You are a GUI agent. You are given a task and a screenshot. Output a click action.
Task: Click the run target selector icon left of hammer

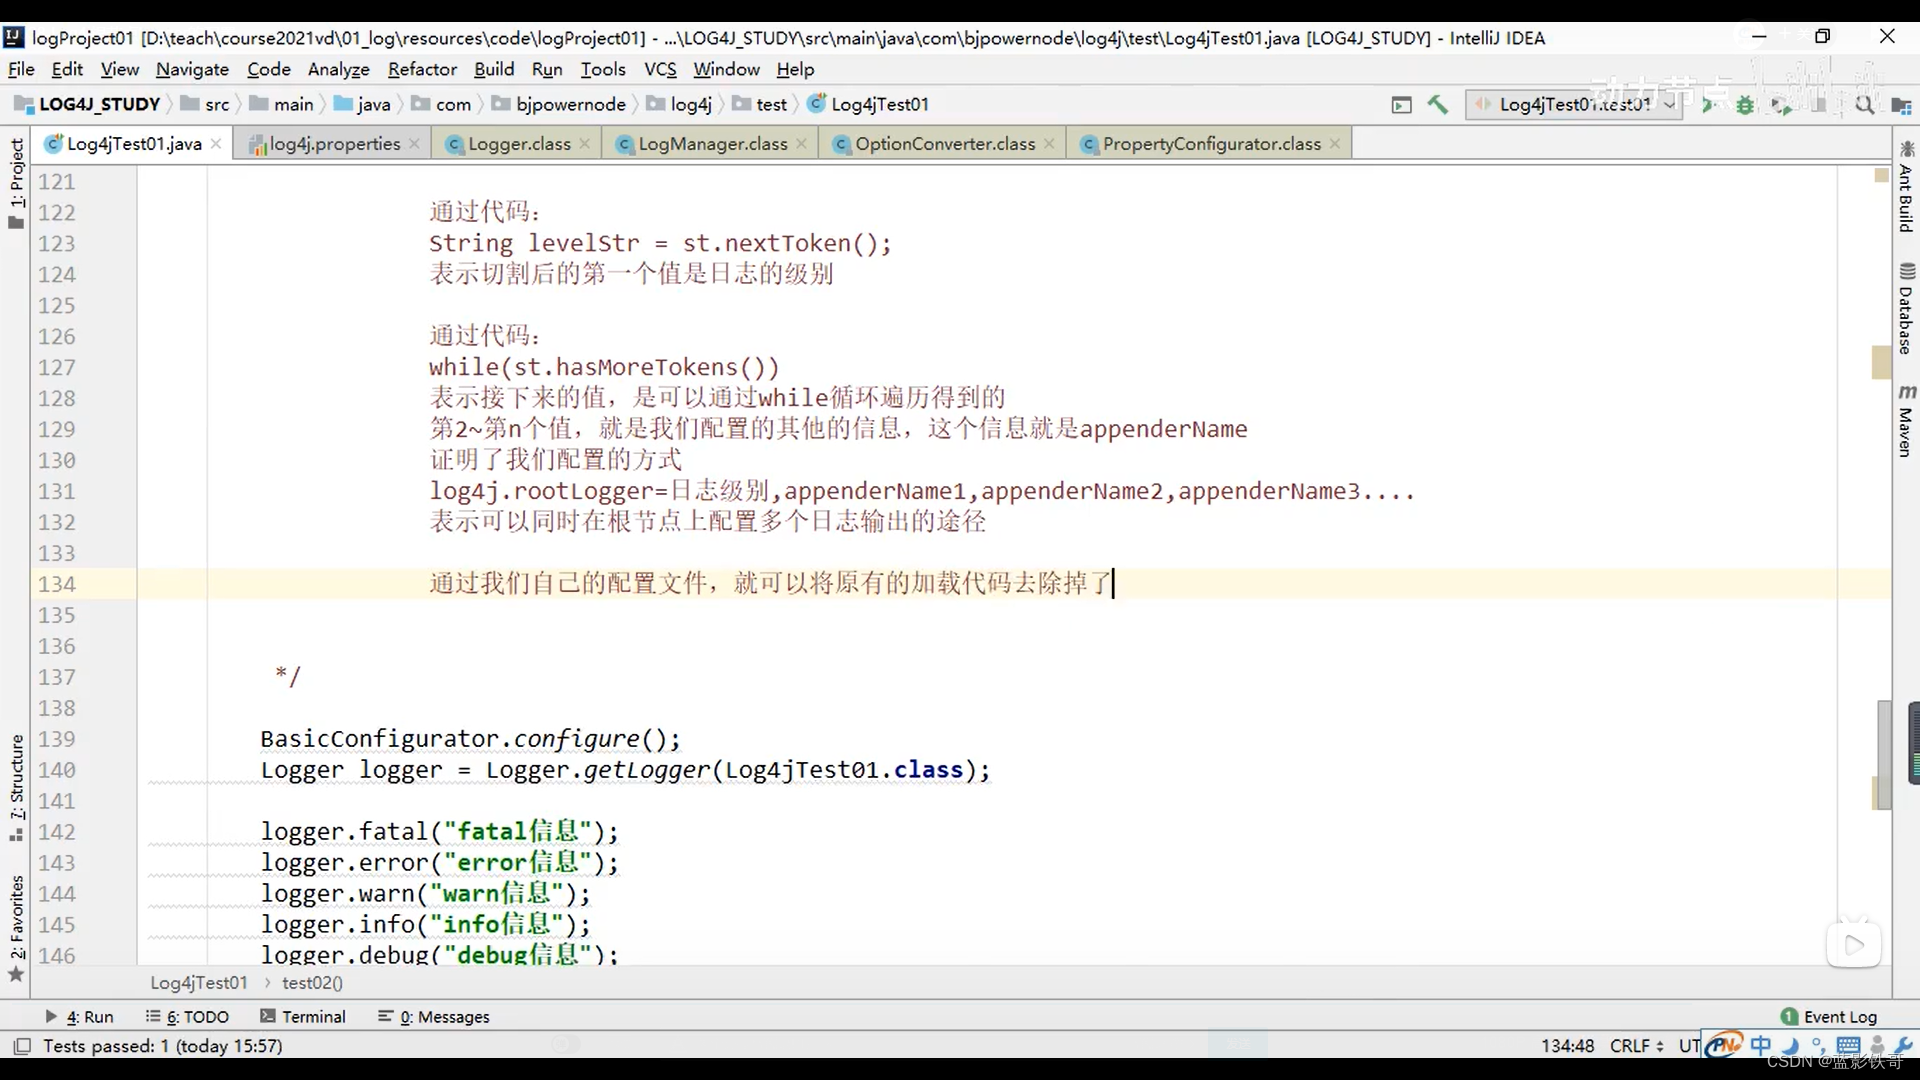pyautogui.click(x=1401, y=105)
